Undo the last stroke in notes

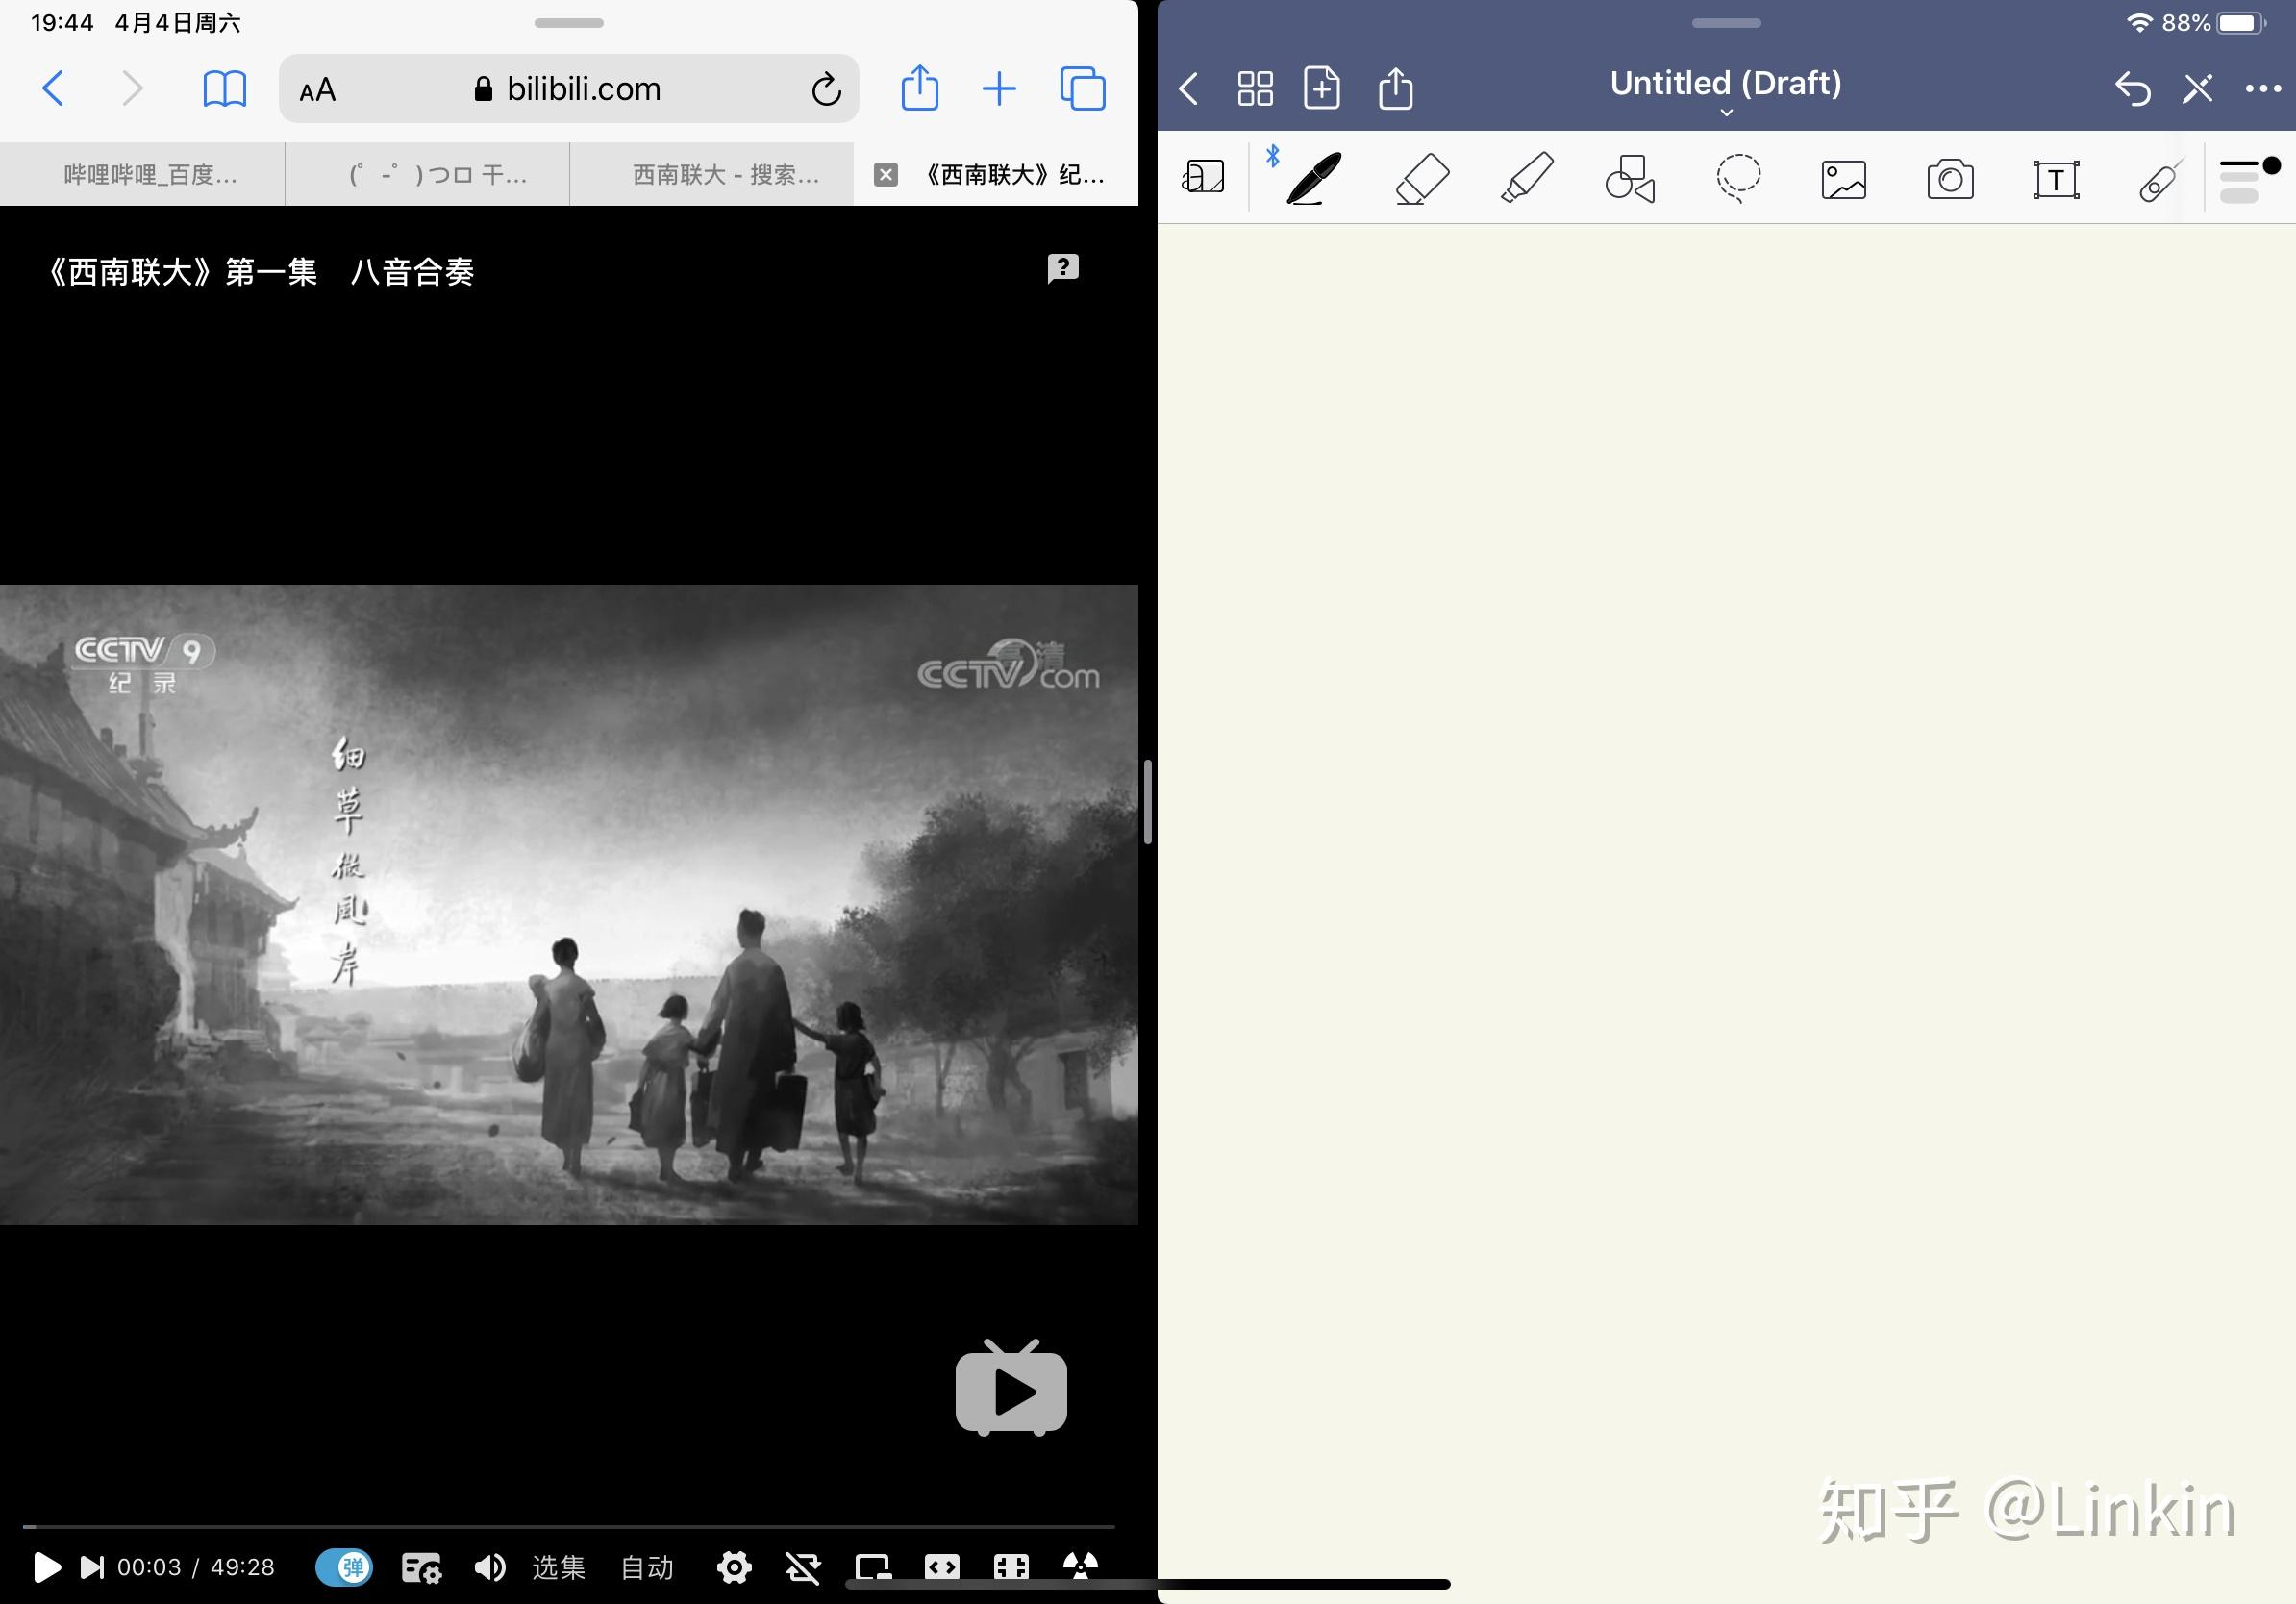pos(2132,89)
